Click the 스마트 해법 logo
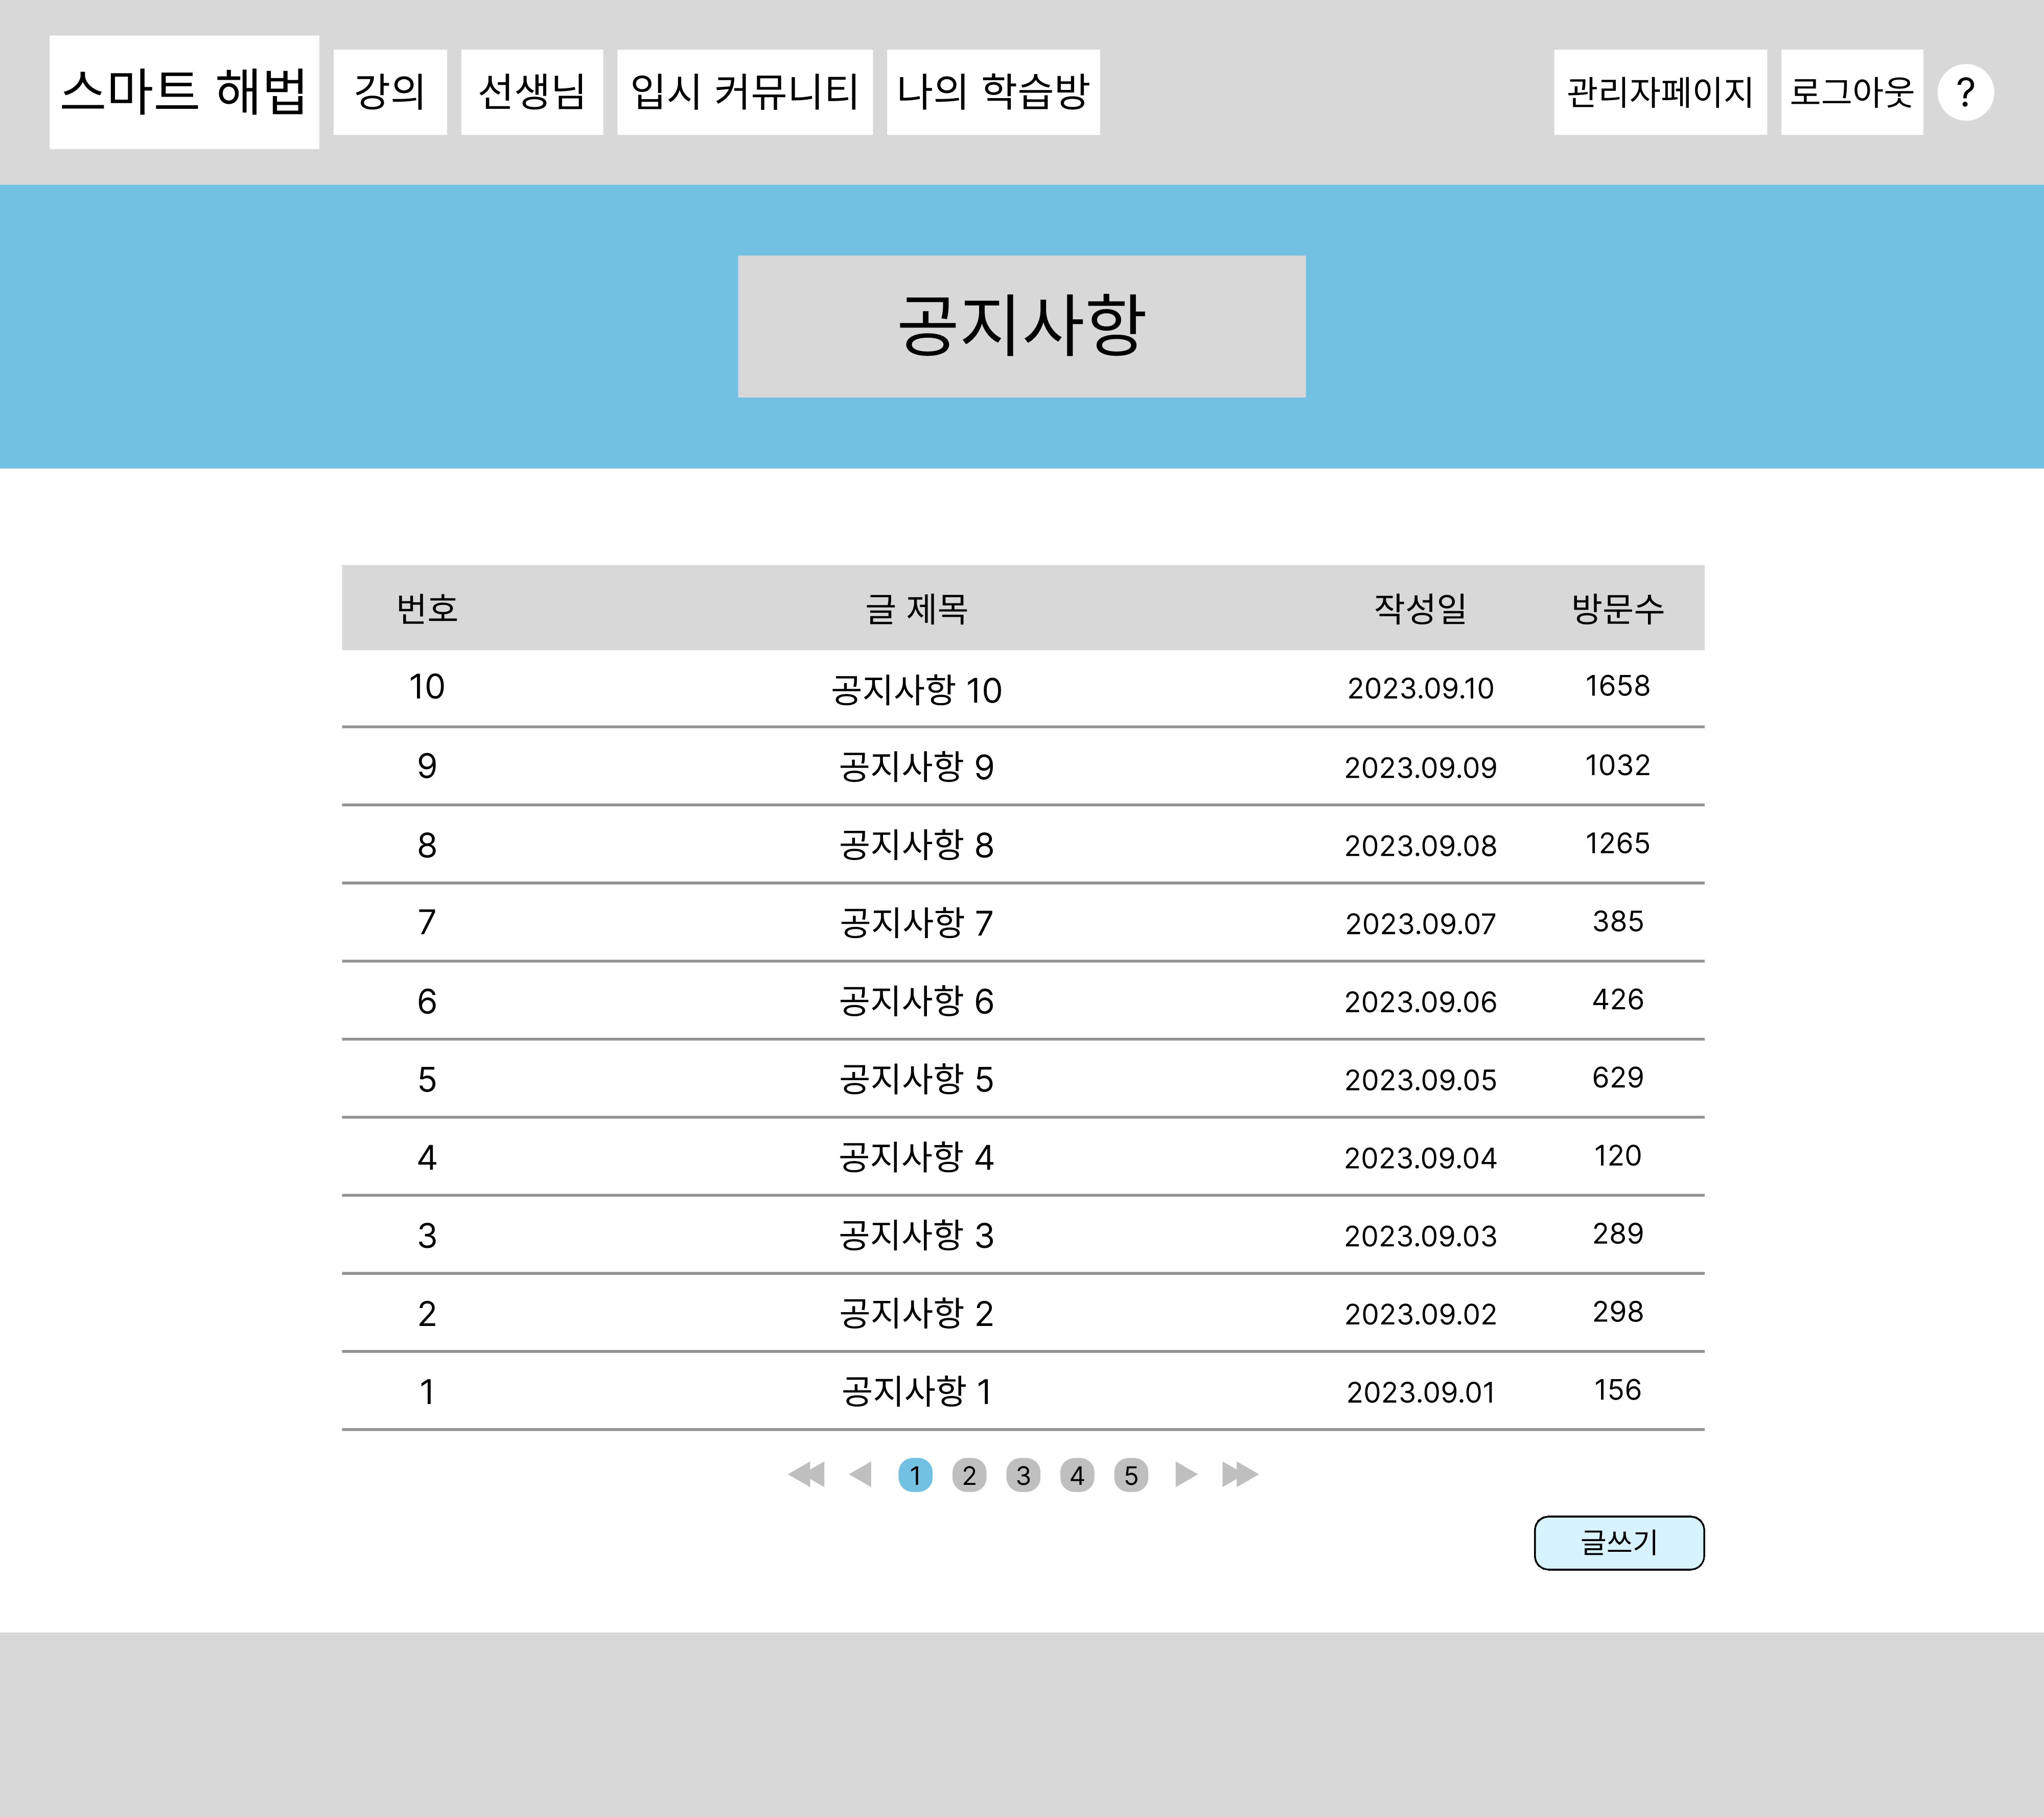 coord(184,92)
